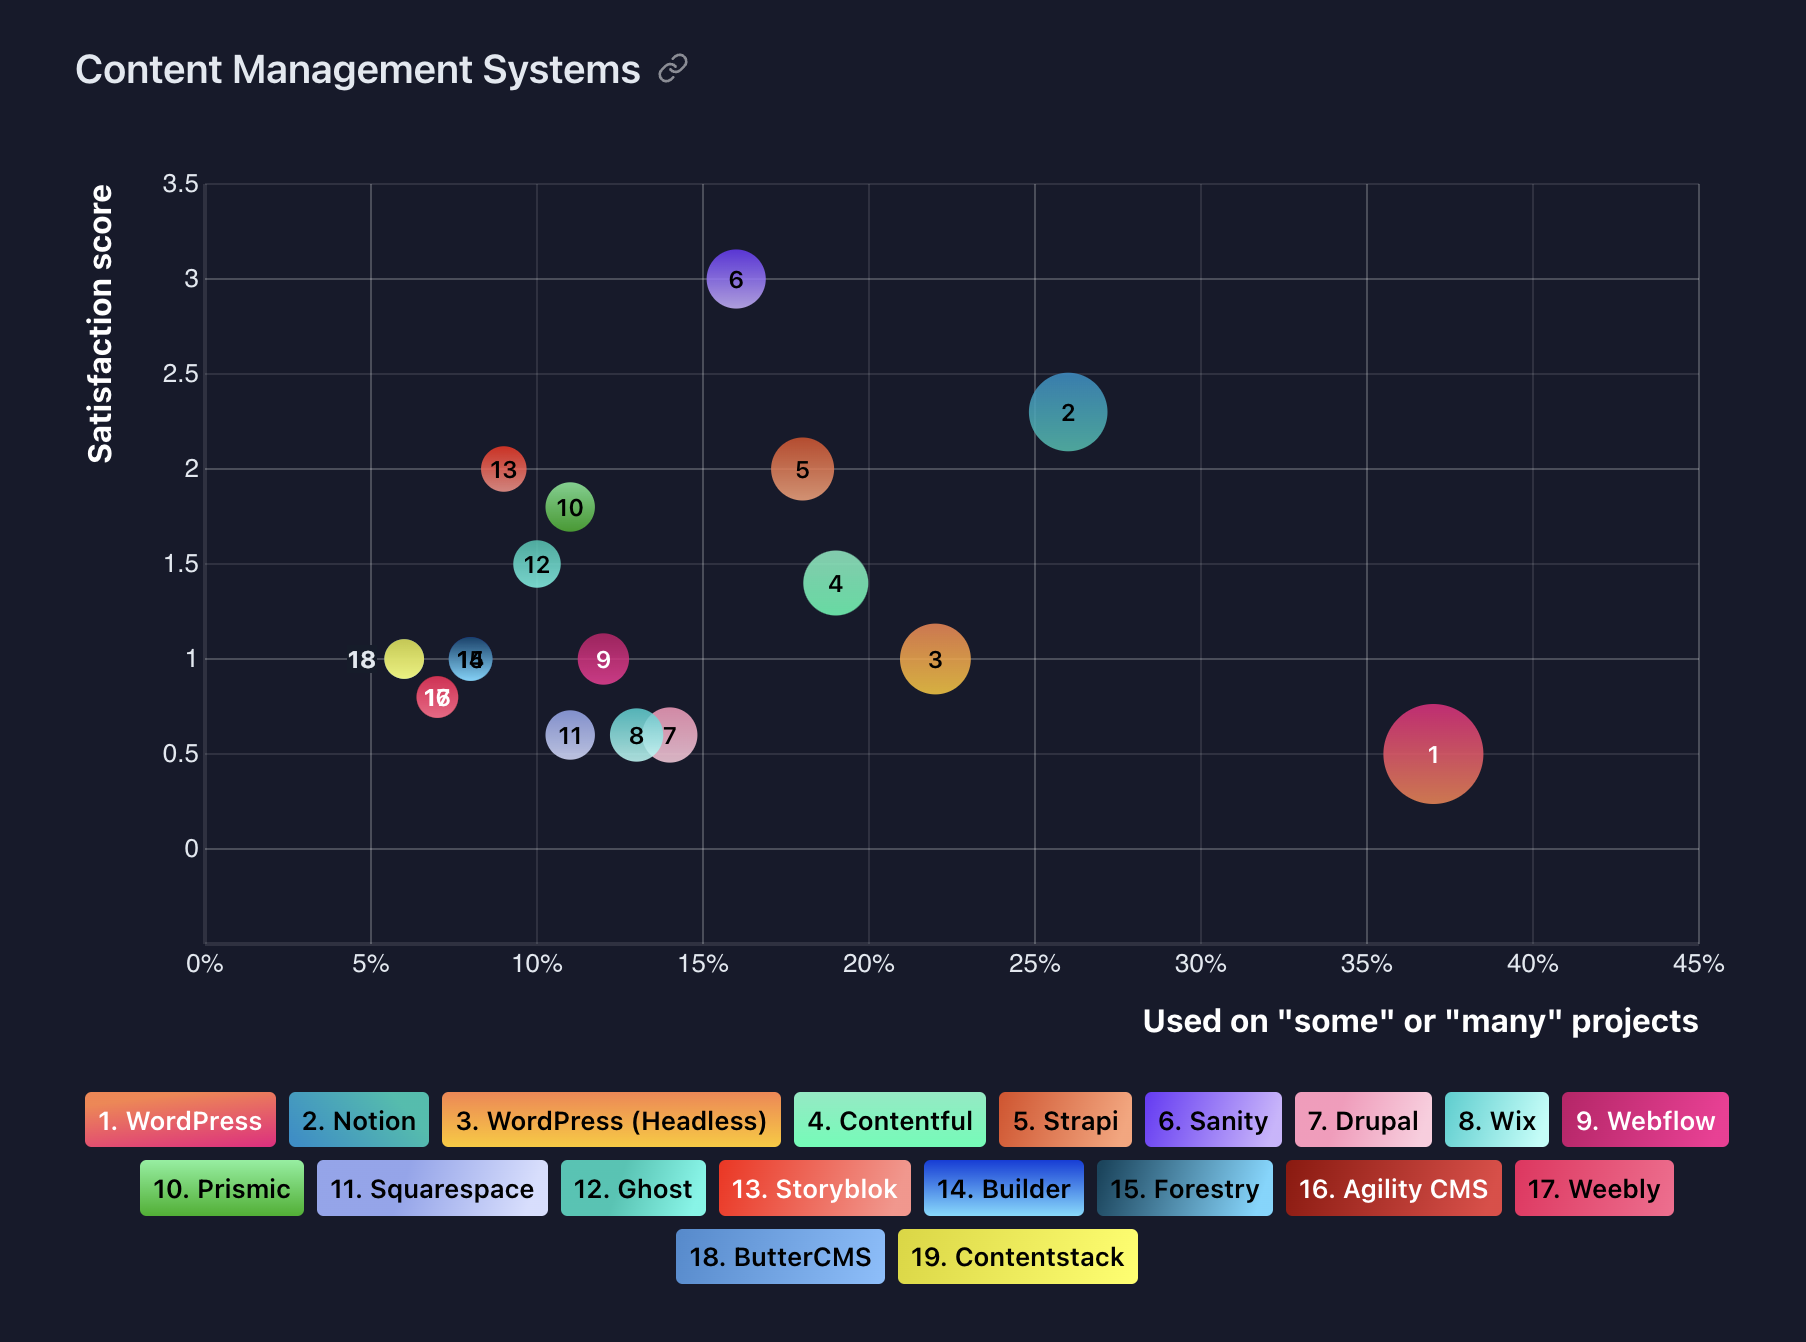
Task: Select the 3. WordPress (Headless) legend tag
Action: click(611, 1120)
